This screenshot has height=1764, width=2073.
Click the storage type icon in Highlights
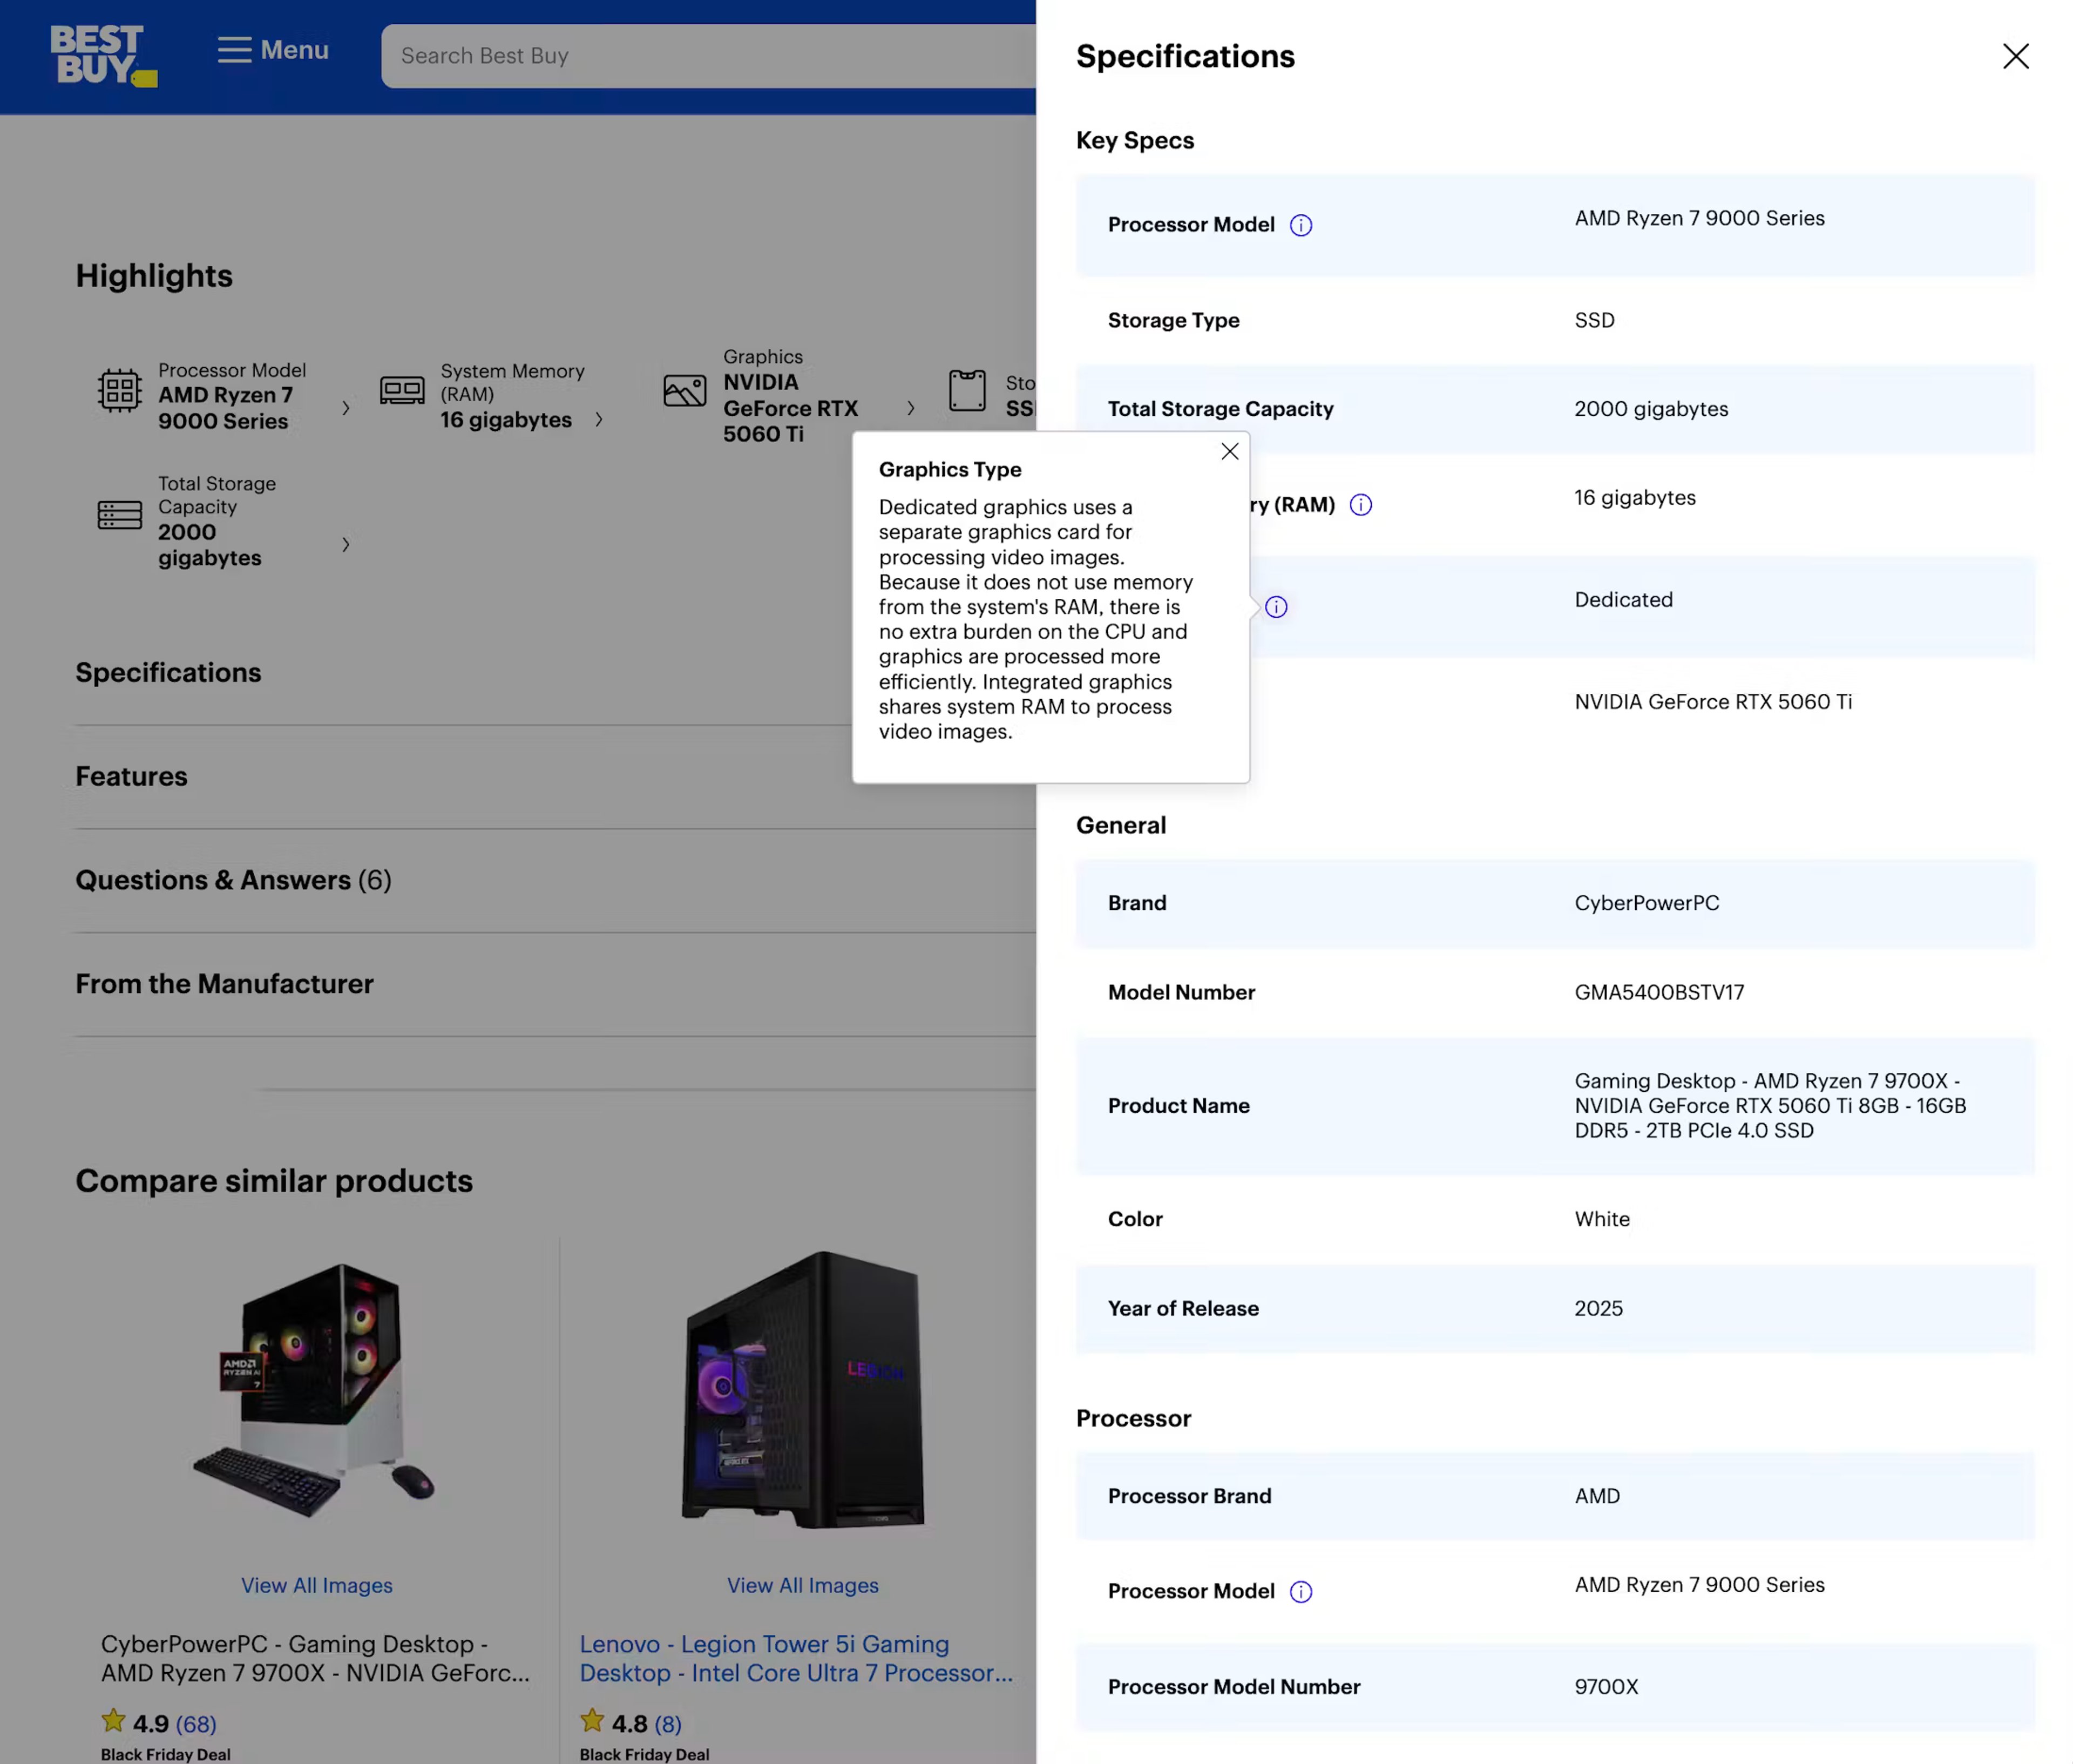(x=967, y=390)
